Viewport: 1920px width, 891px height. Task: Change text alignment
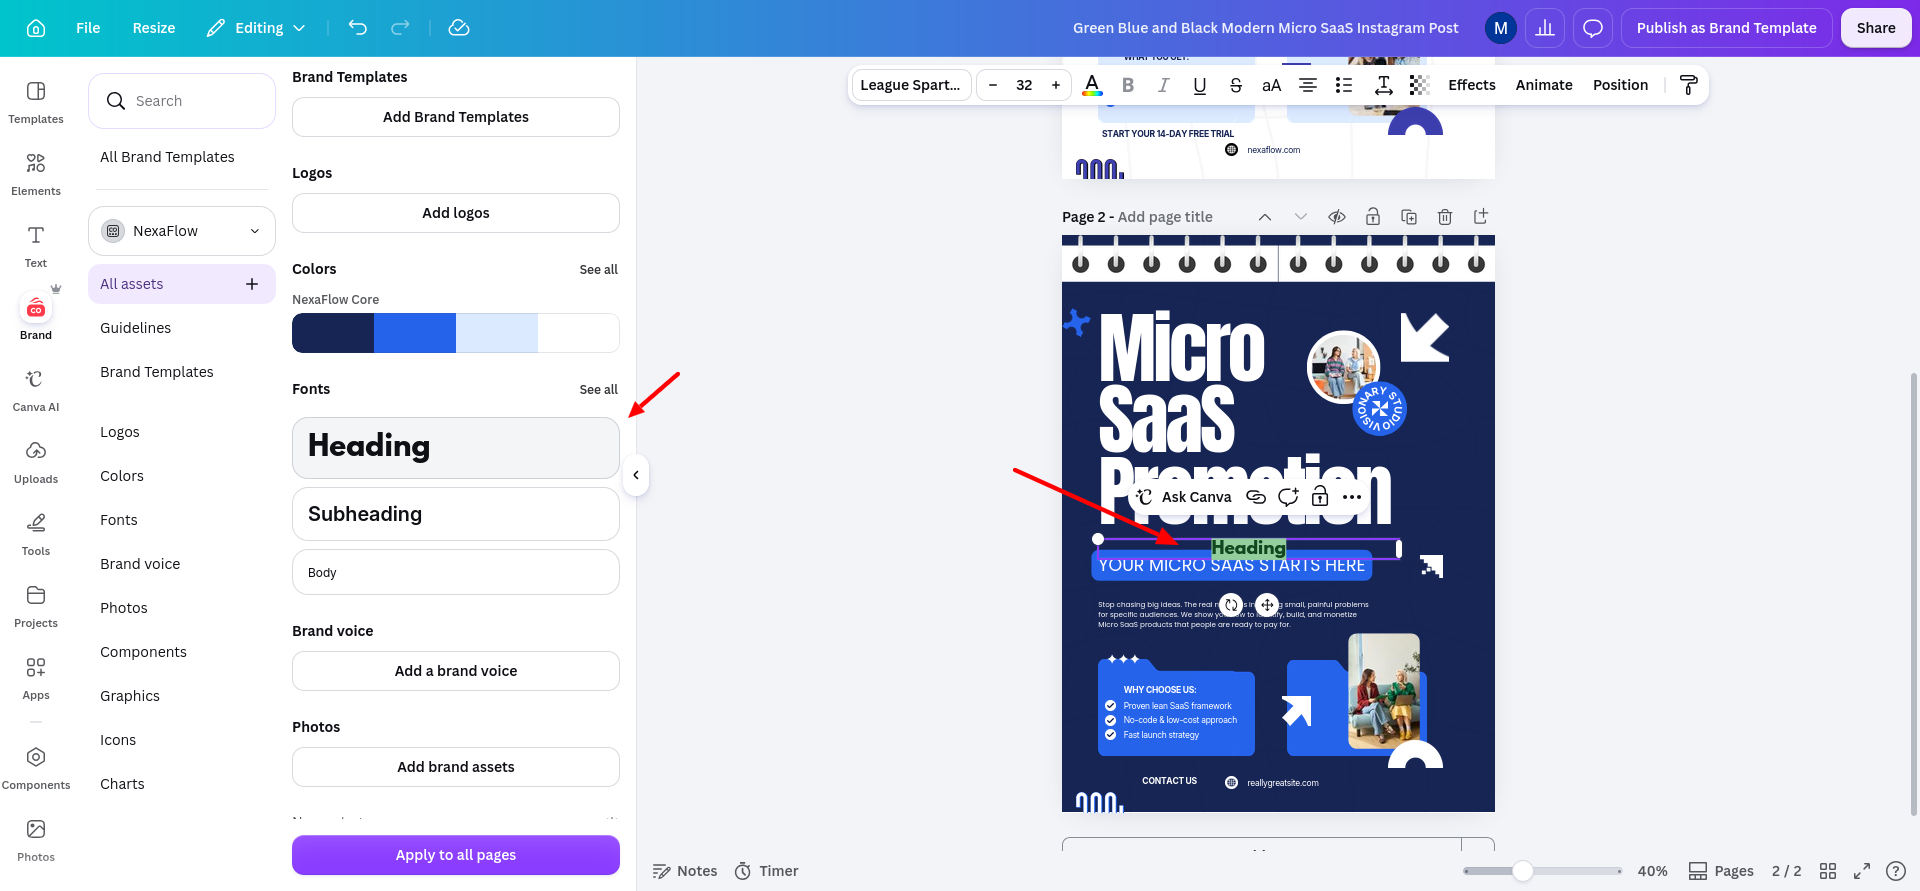click(1308, 85)
